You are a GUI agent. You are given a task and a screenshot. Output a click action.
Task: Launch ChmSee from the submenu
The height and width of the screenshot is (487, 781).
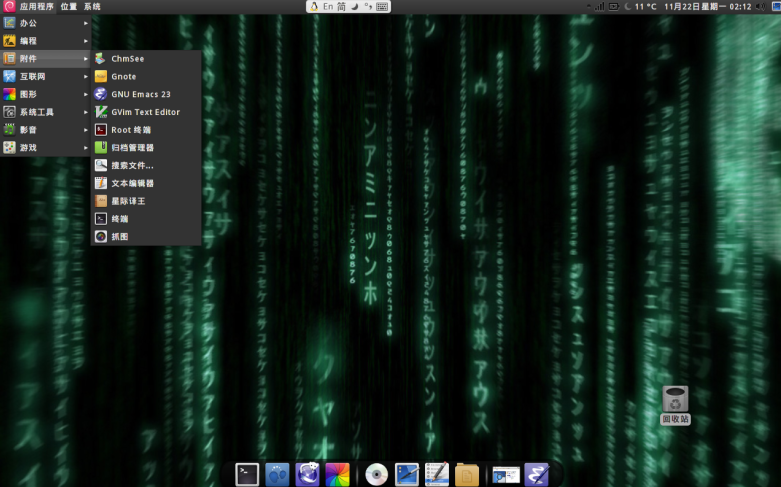tap(146, 59)
